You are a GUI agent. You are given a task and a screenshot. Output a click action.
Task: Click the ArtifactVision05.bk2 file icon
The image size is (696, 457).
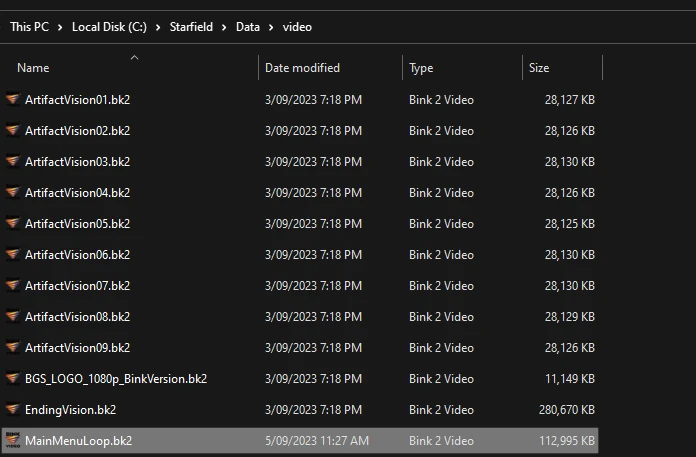pyautogui.click(x=12, y=224)
